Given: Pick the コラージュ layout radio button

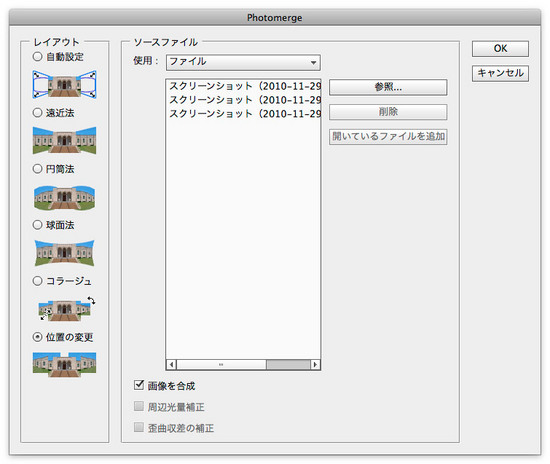Looking at the screenshot, I should pos(38,281).
